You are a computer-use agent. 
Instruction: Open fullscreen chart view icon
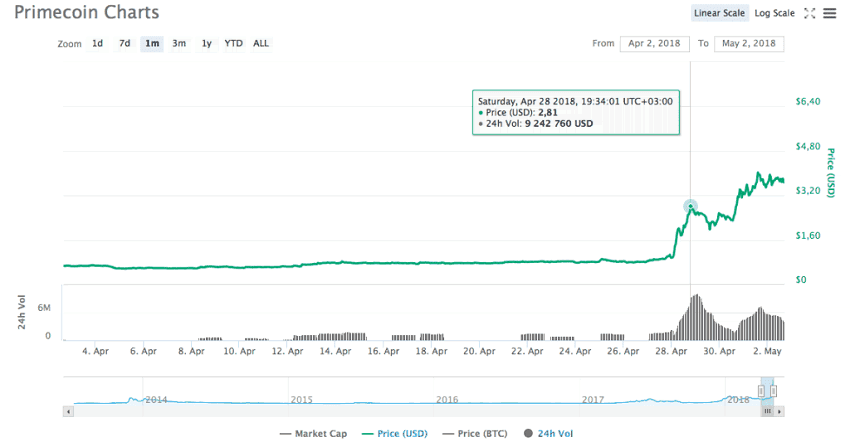(x=810, y=13)
